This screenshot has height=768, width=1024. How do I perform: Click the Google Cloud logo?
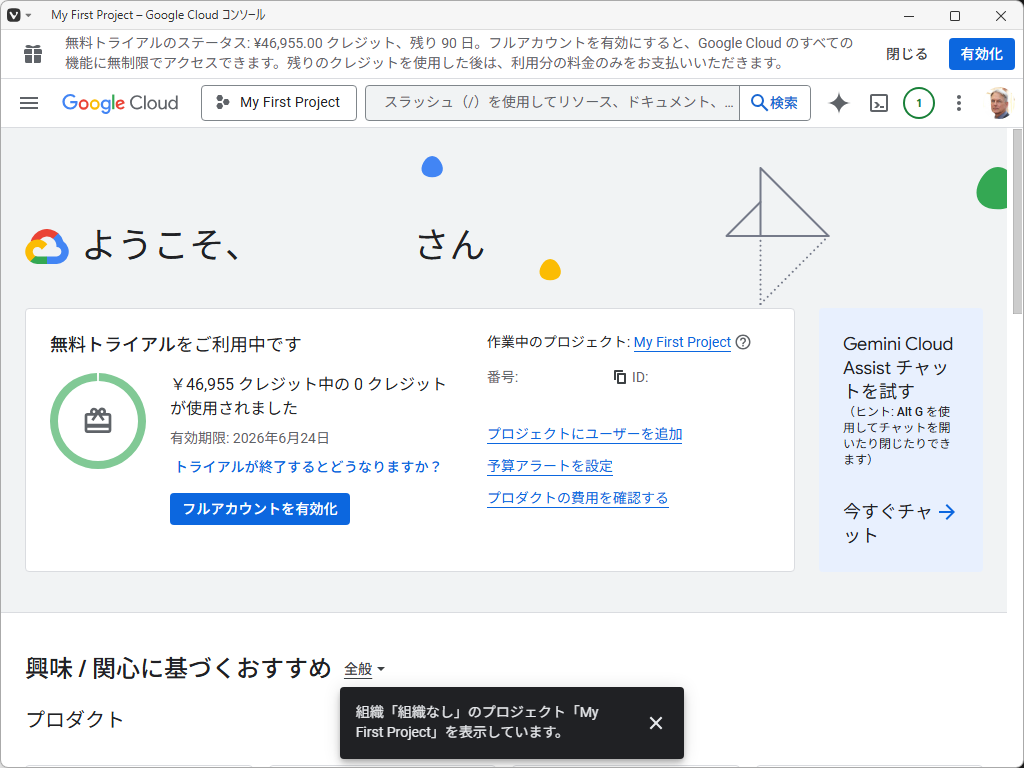(x=120, y=103)
